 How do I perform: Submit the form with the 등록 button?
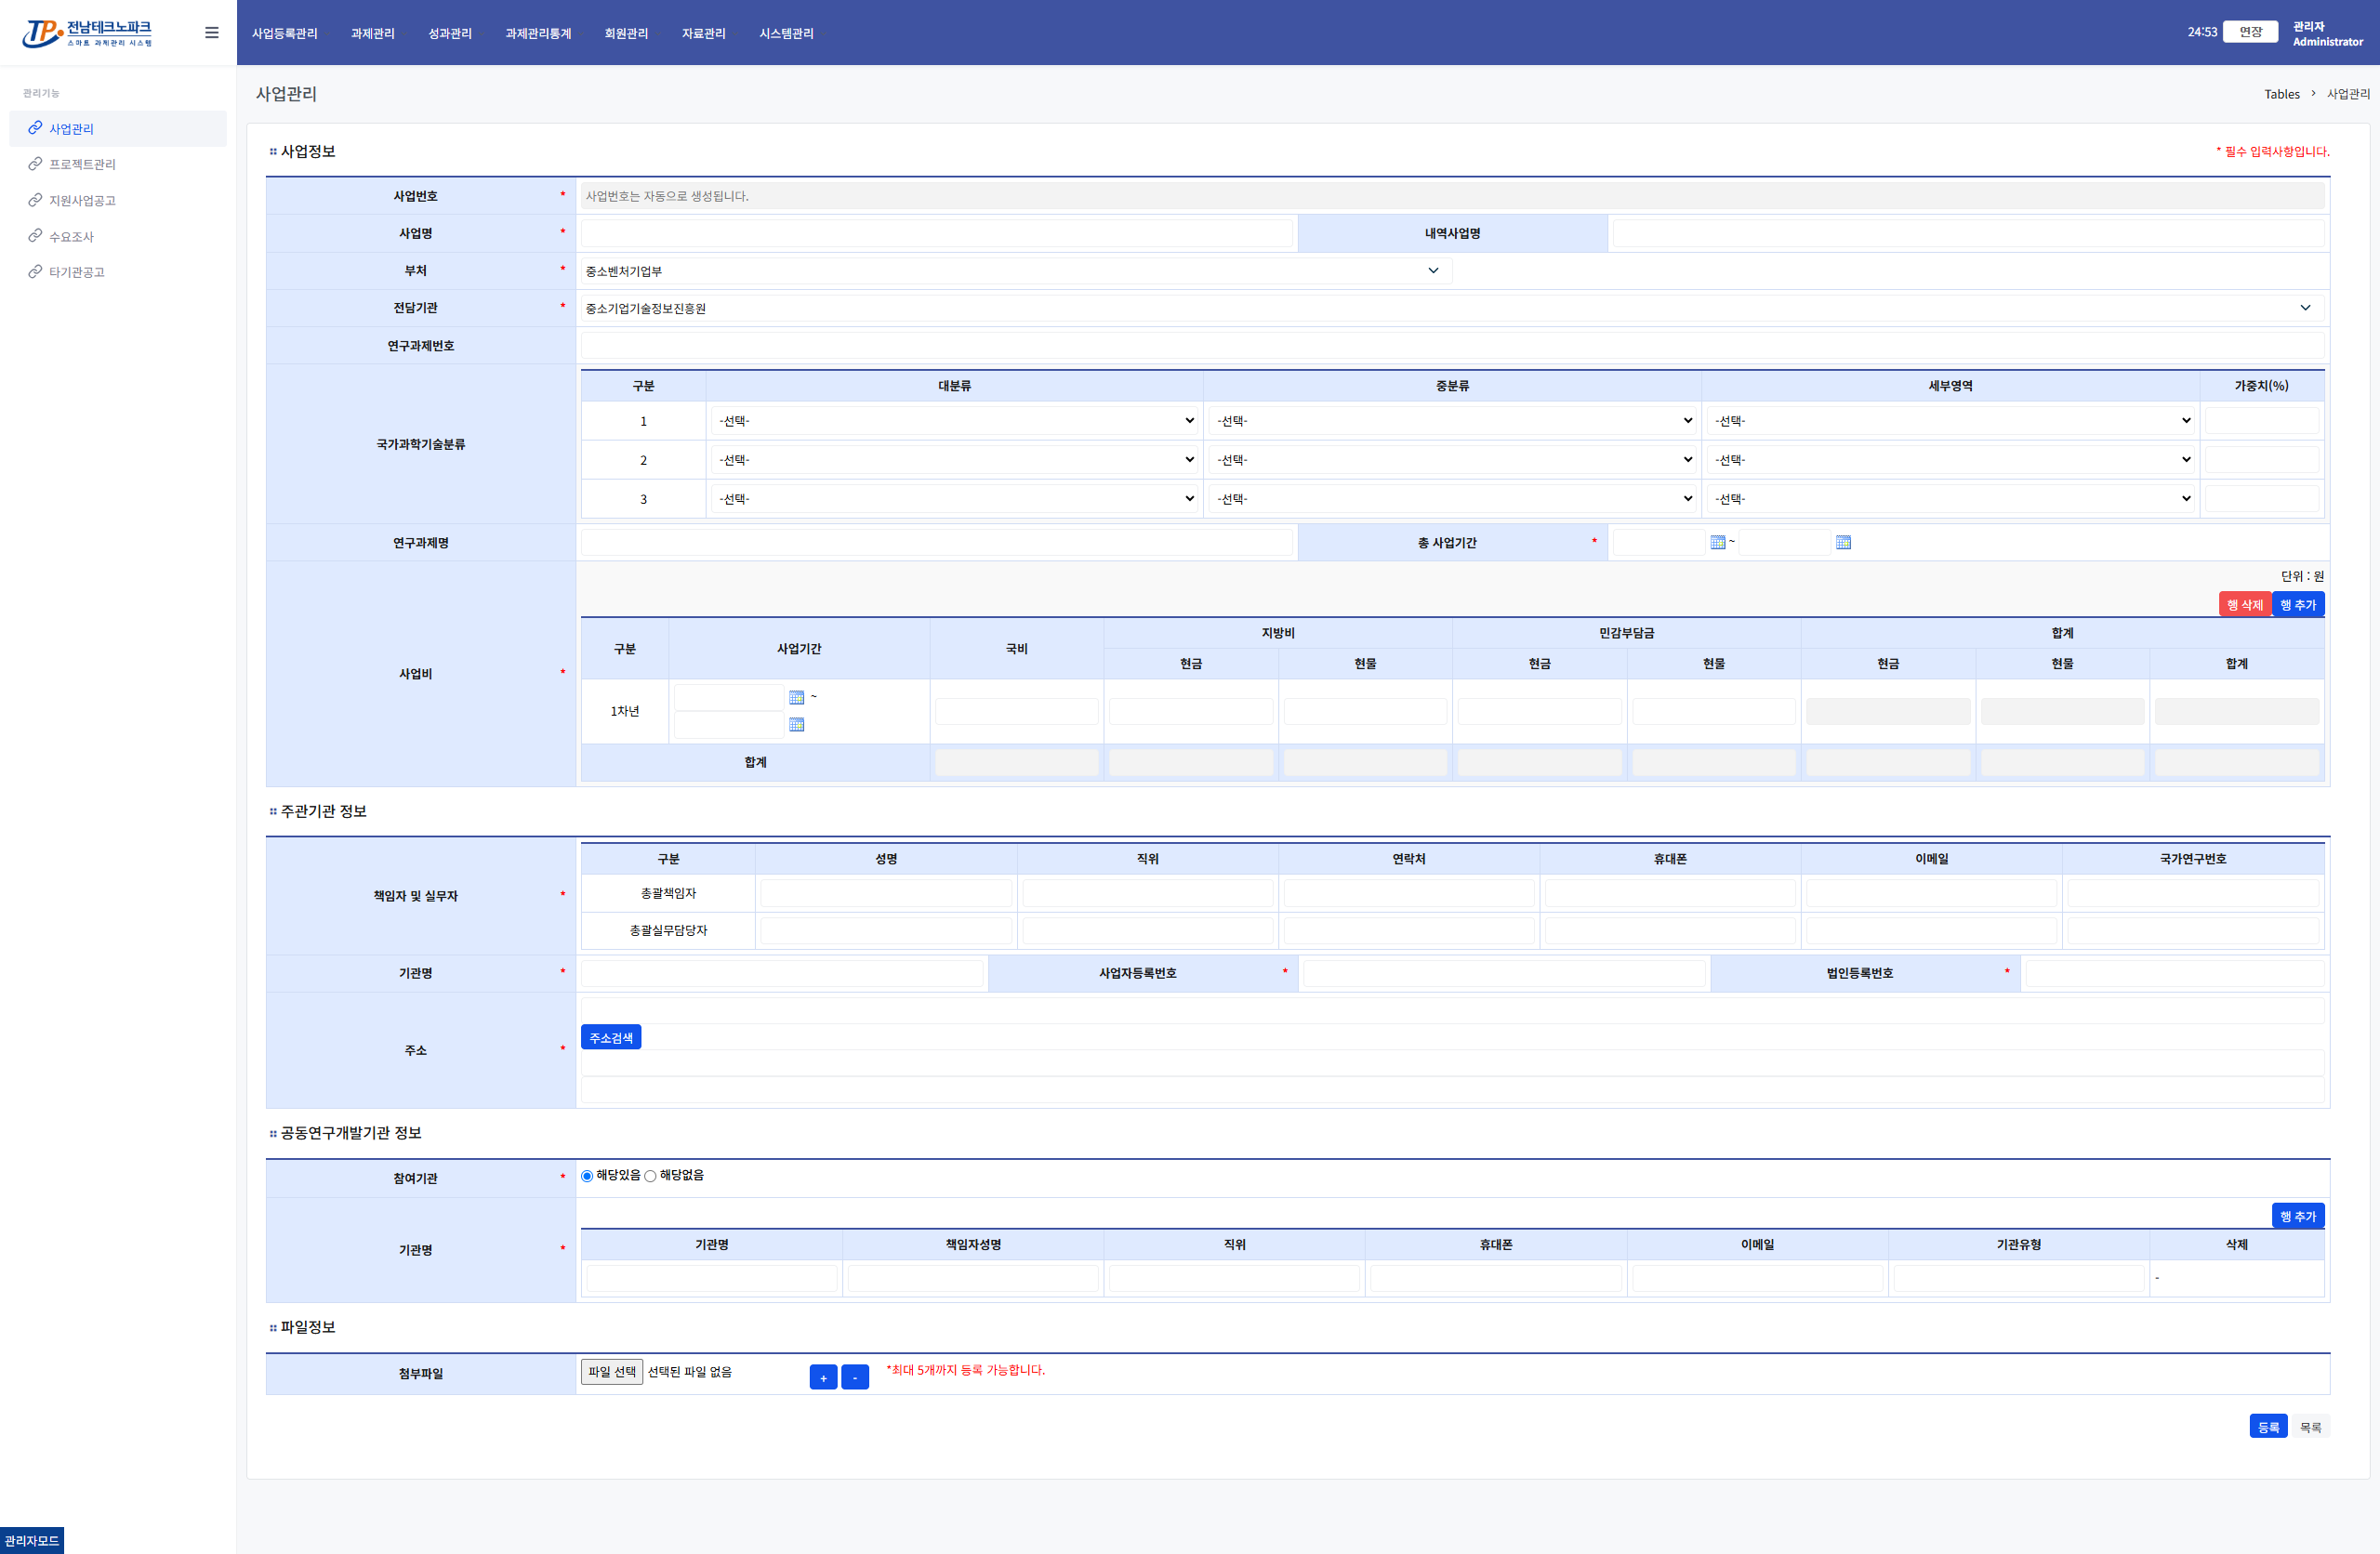point(2268,1427)
